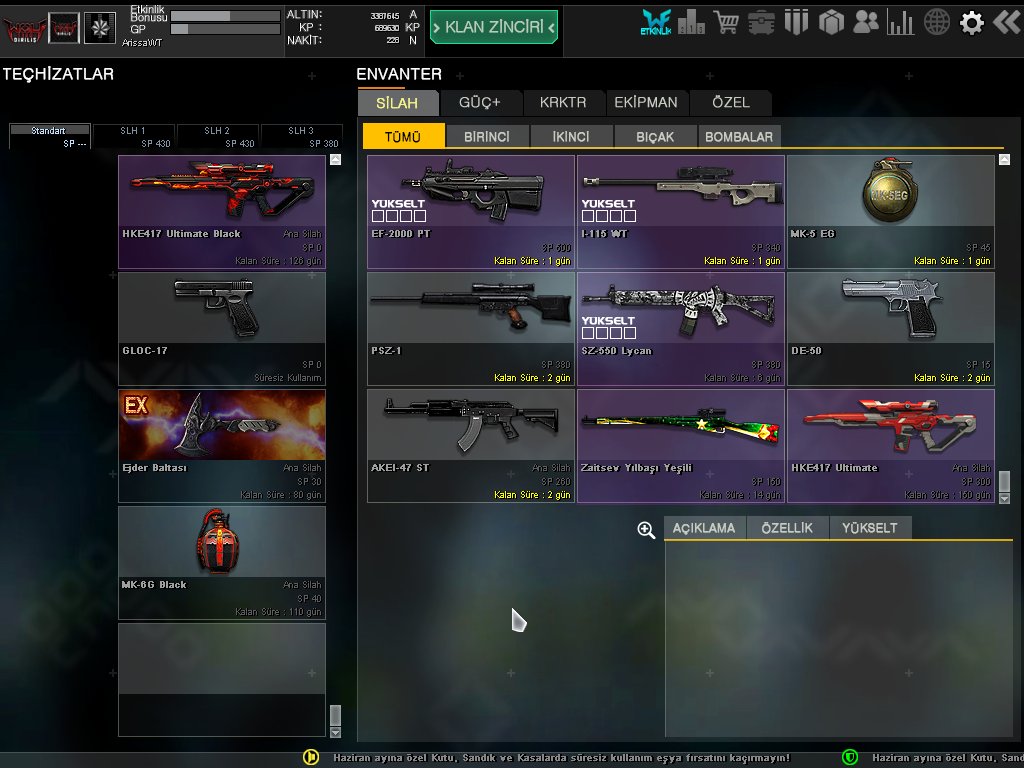This screenshot has height=768, width=1024.
Task: Select the BİRİNCİ weapon filter
Action: point(487,136)
